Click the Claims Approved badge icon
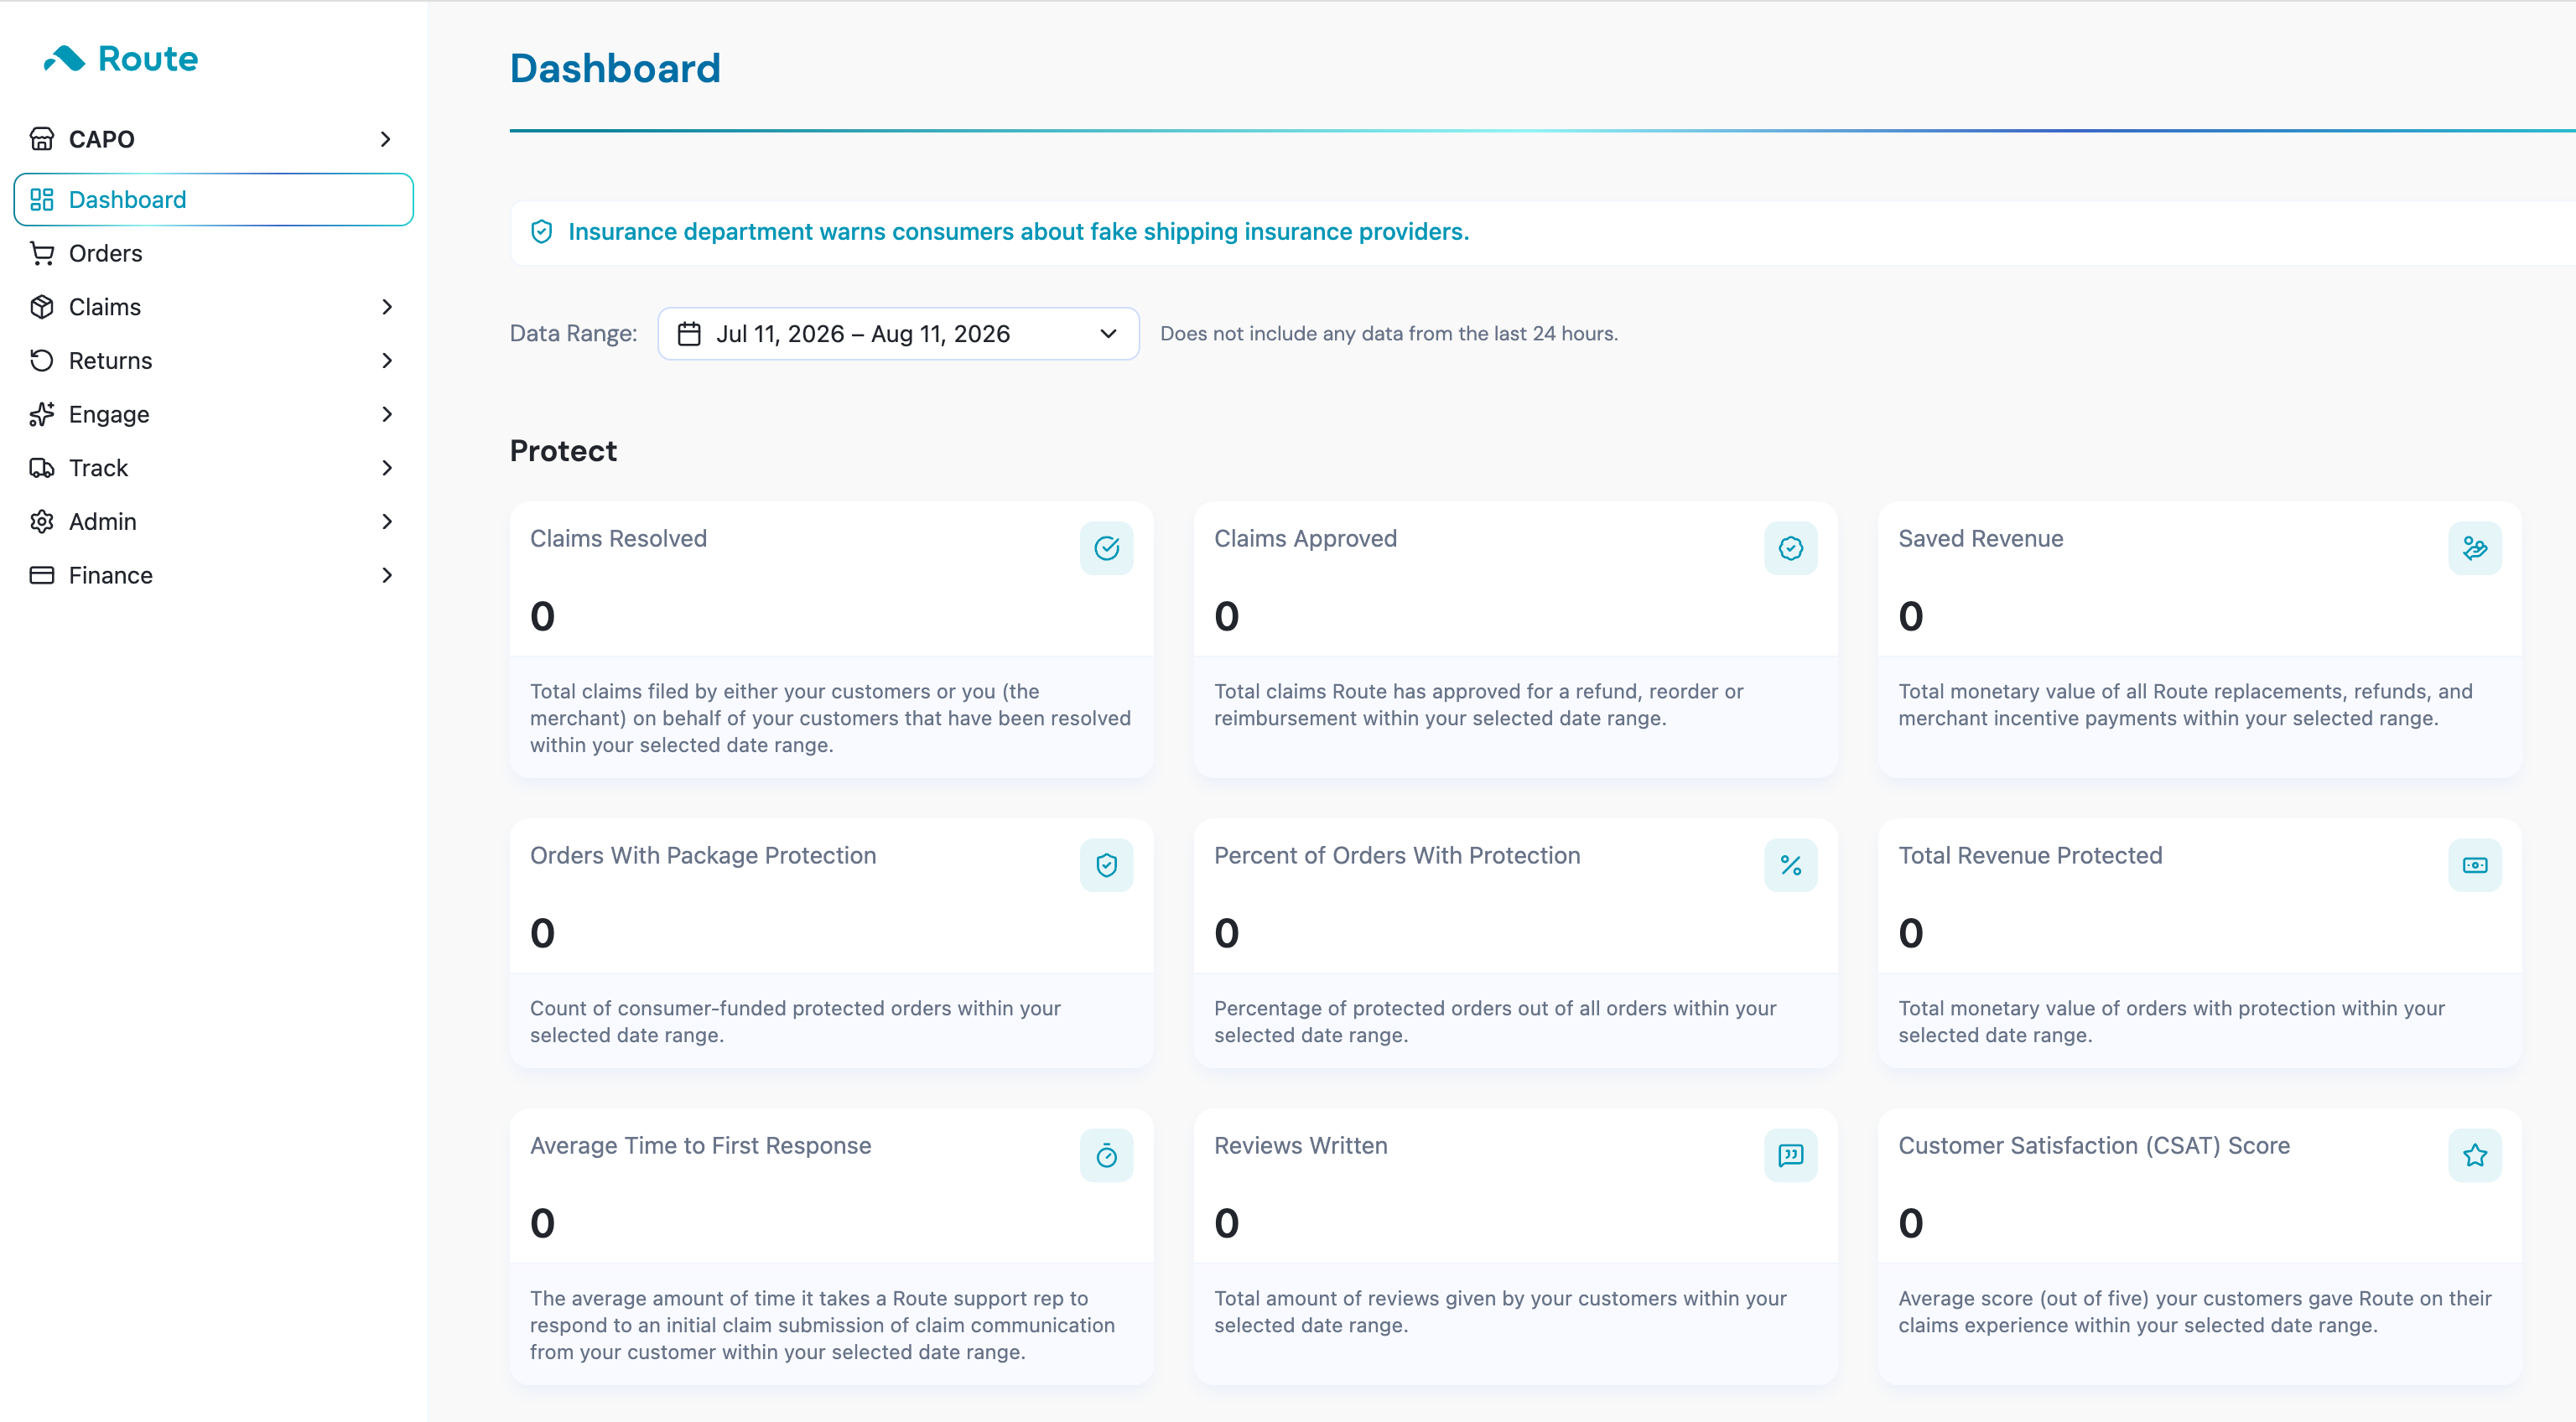 tap(1790, 548)
